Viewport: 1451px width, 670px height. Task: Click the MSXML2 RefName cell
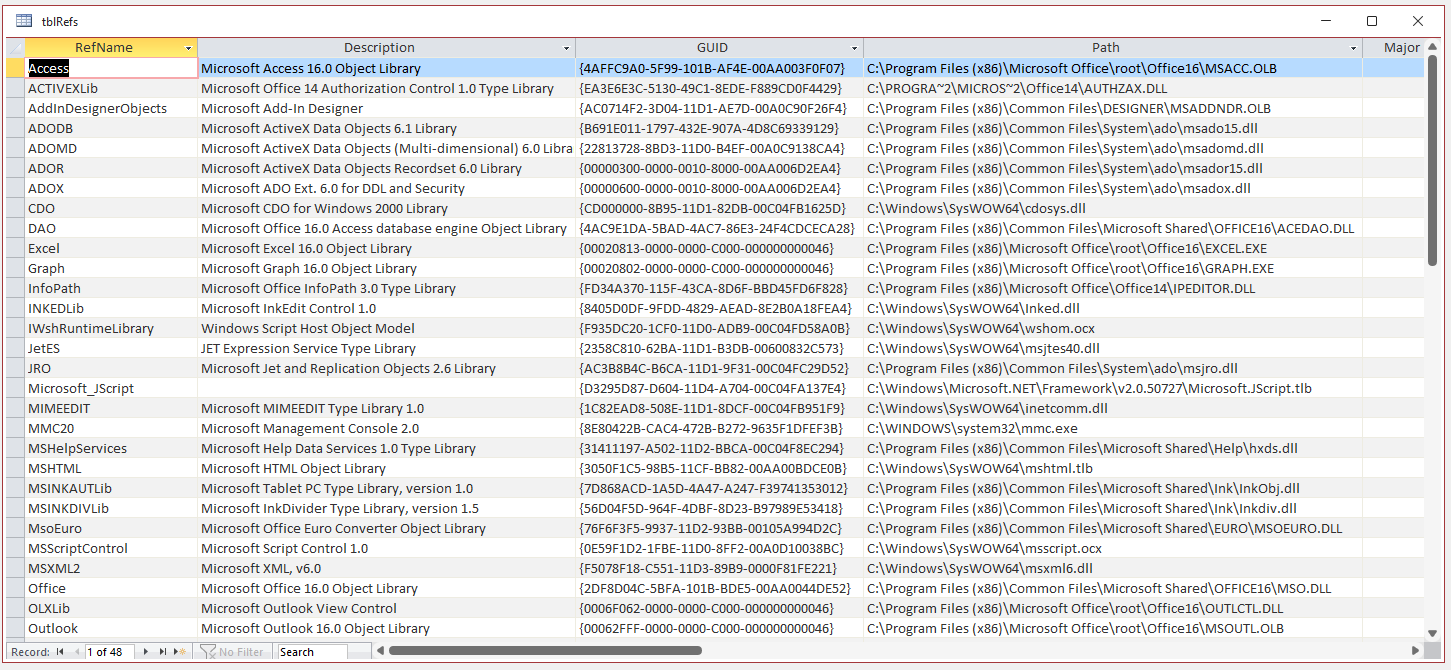pyautogui.click(x=112, y=568)
